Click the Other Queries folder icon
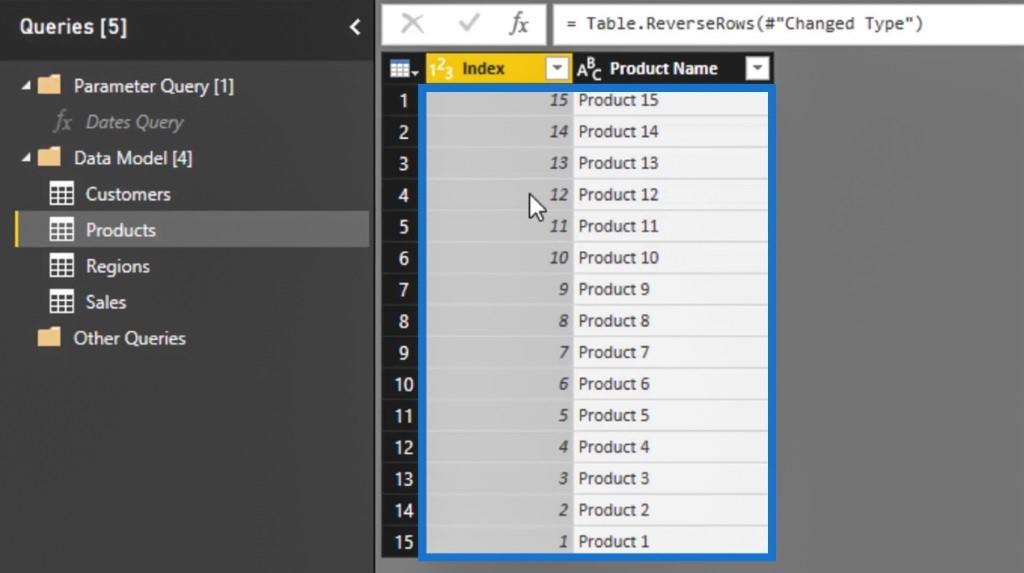The width and height of the screenshot is (1024, 573). [x=49, y=337]
